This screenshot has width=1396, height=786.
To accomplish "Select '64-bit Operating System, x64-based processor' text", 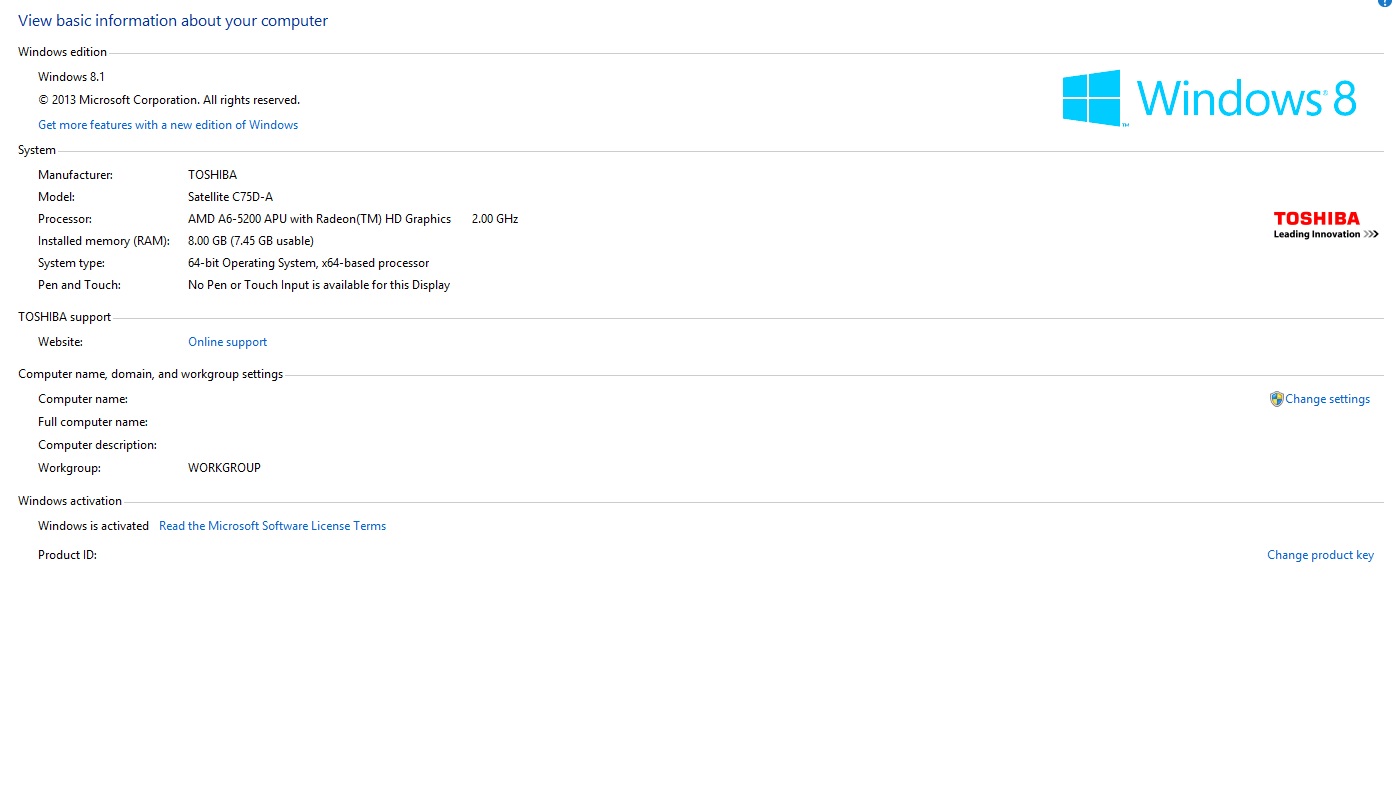I will pos(308,263).
